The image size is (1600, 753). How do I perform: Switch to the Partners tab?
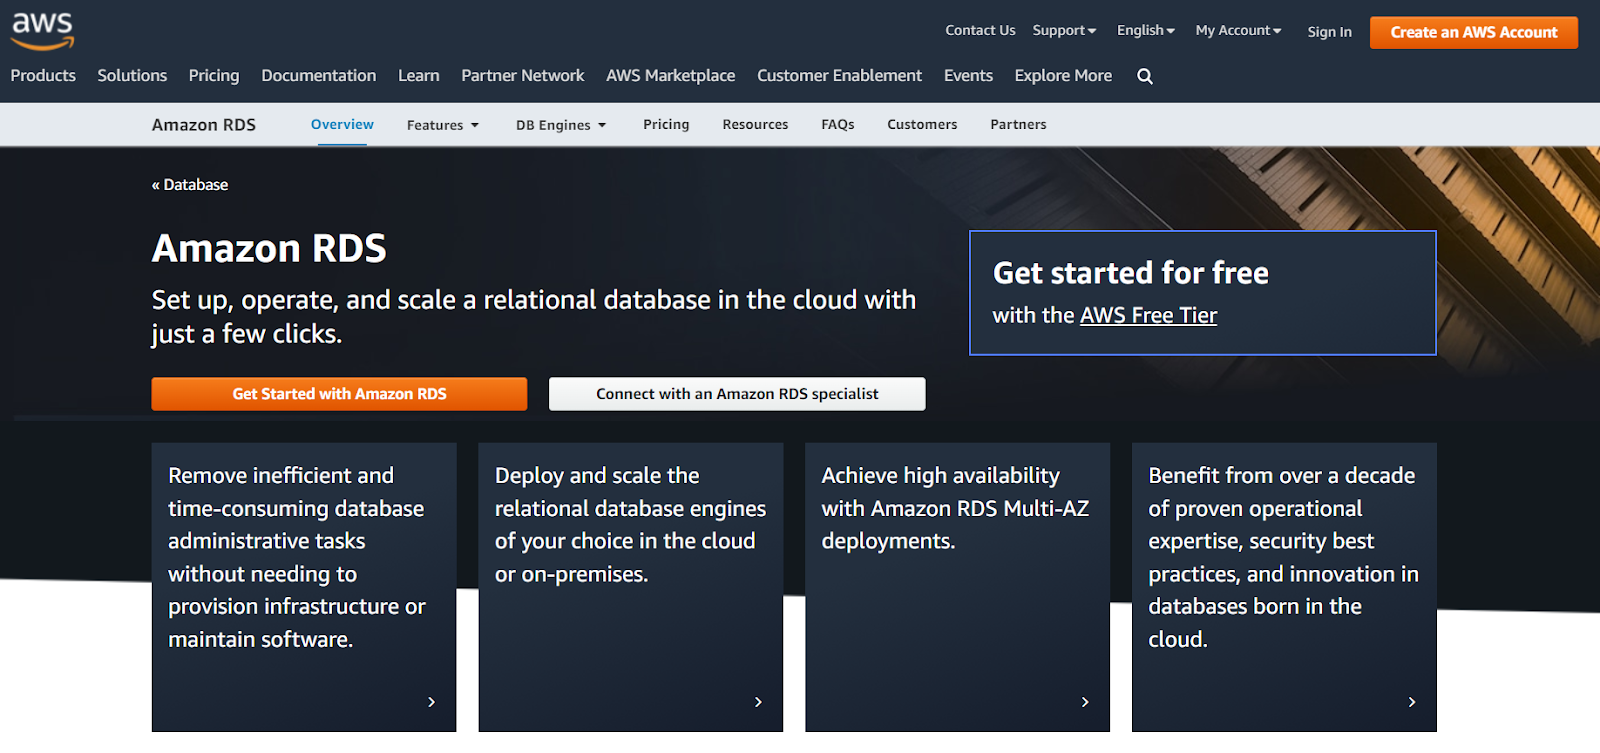(x=1018, y=125)
